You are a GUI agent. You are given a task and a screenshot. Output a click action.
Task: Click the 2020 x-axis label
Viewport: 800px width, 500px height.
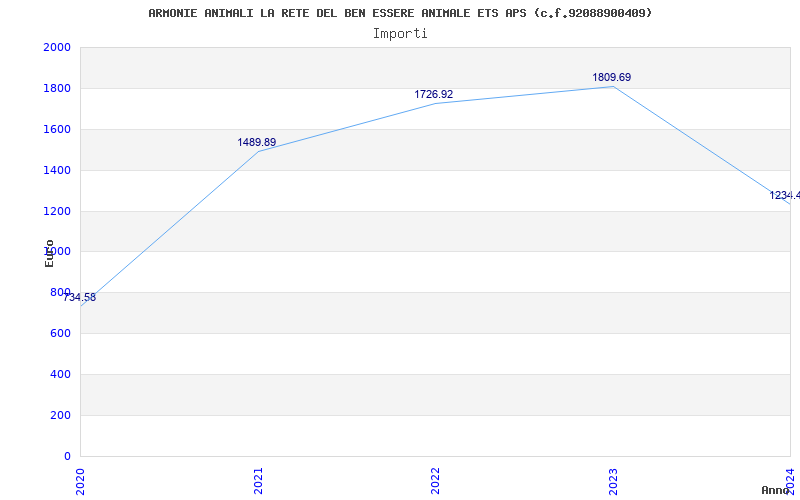click(x=81, y=481)
